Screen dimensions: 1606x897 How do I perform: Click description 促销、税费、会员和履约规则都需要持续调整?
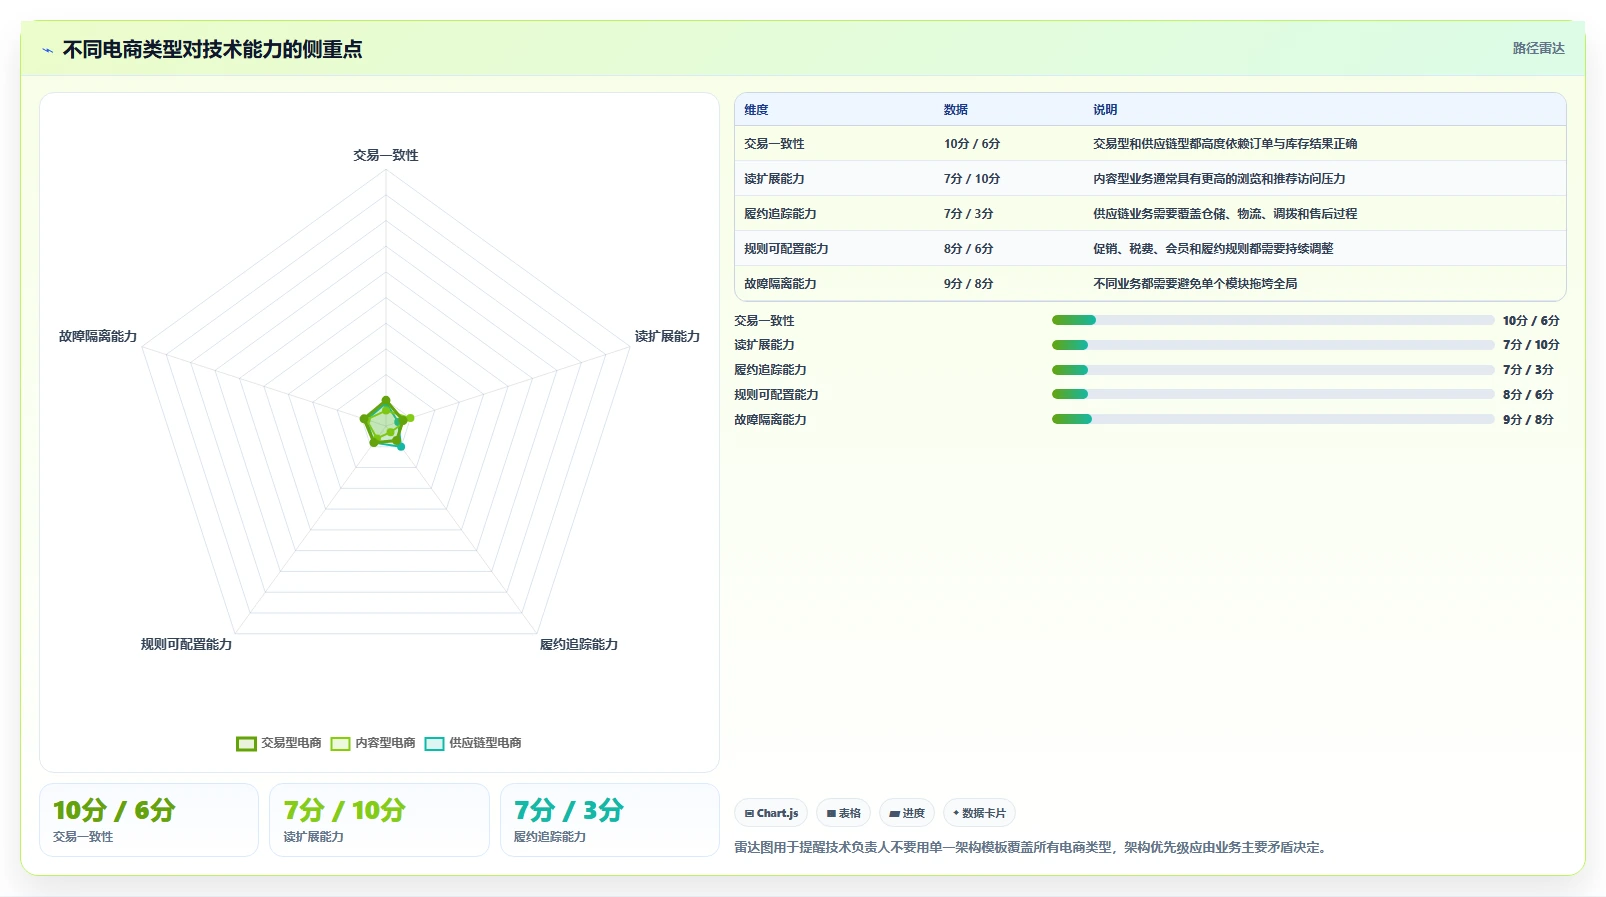pyautogui.click(x=1213, y=249)
